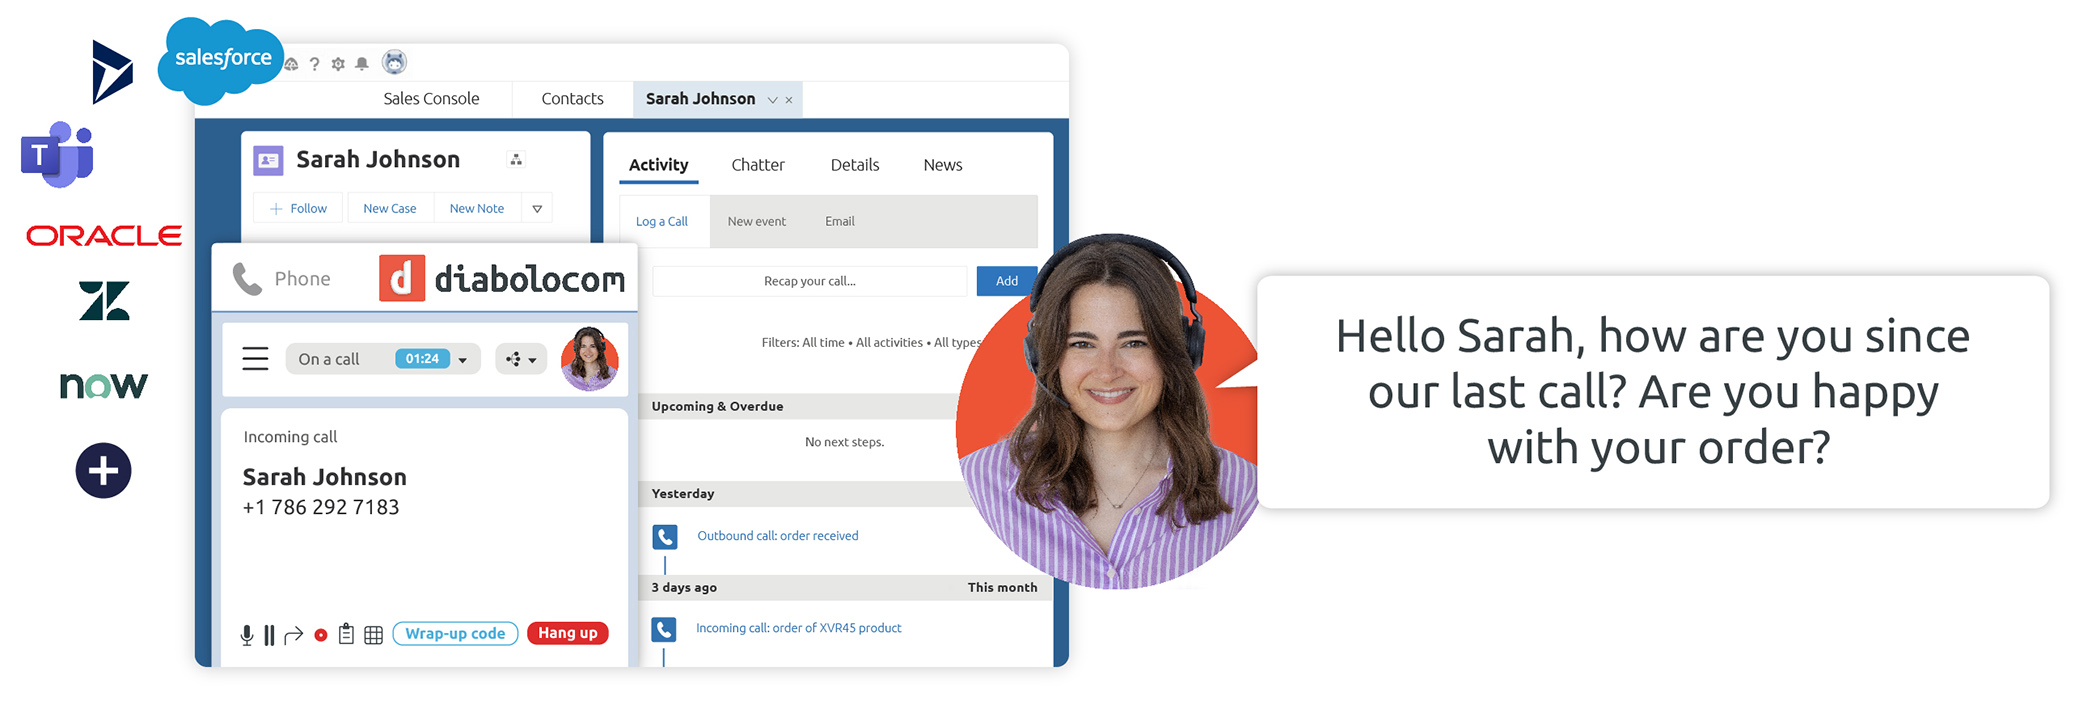Click the Zendesk logo icon
Image resolution: width=2100 pixels, height=705 pixels.
click(104, 300)
